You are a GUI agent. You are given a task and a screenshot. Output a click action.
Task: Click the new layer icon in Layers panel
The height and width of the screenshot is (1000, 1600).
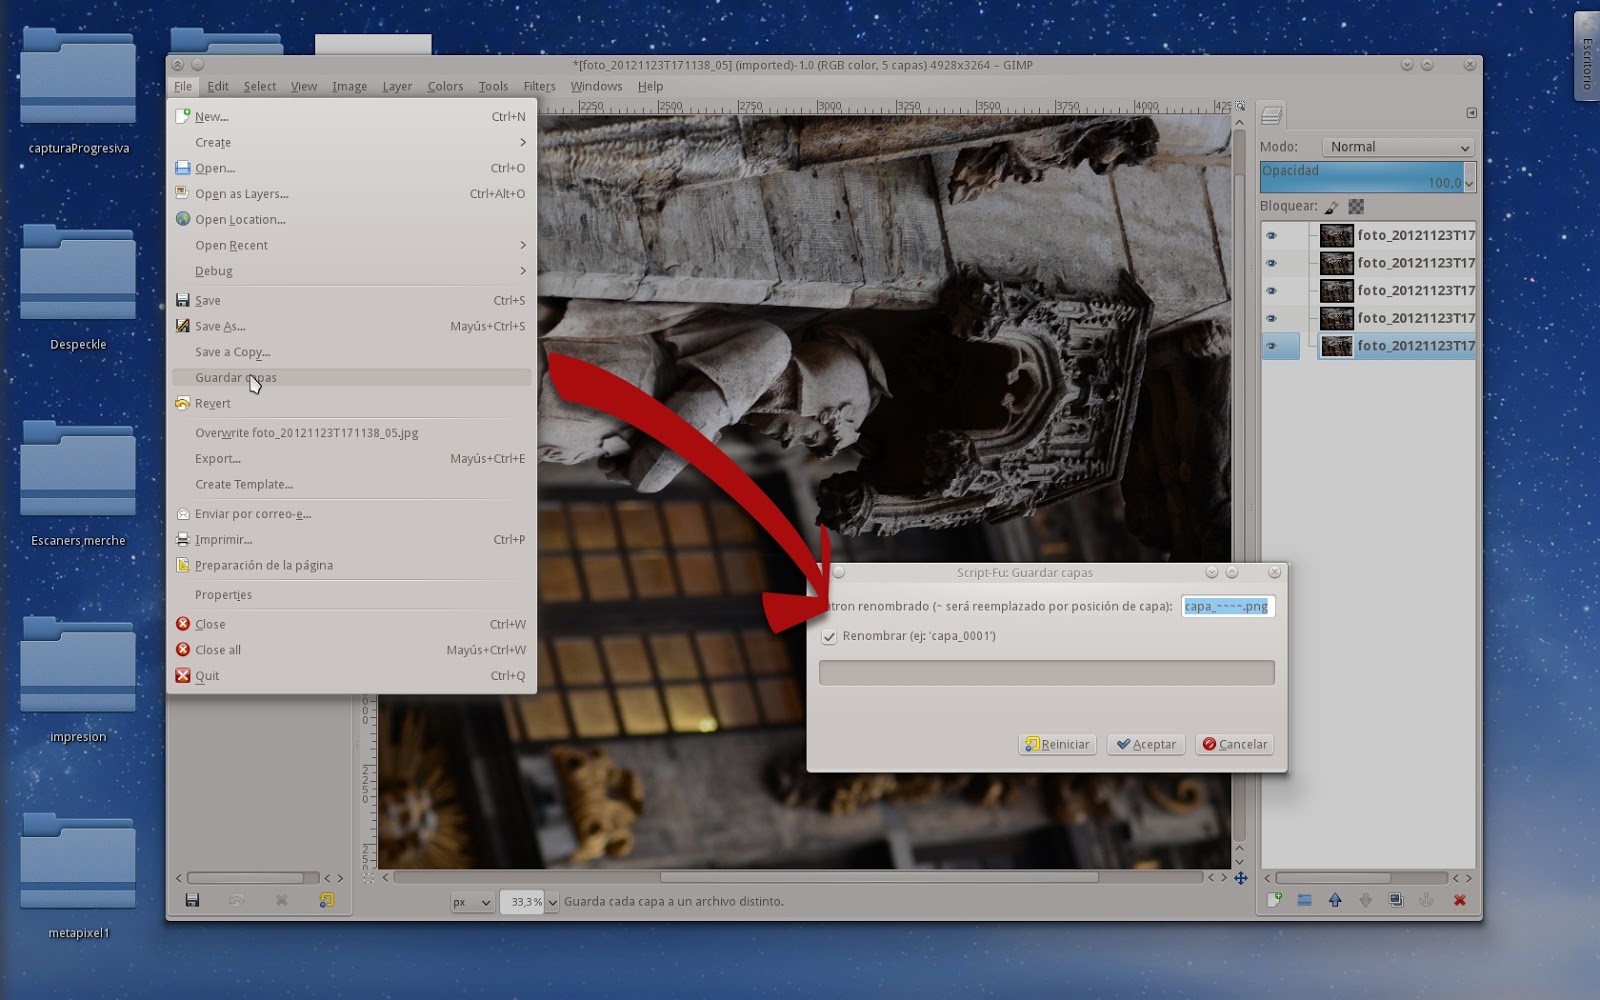coord(1274,900)
